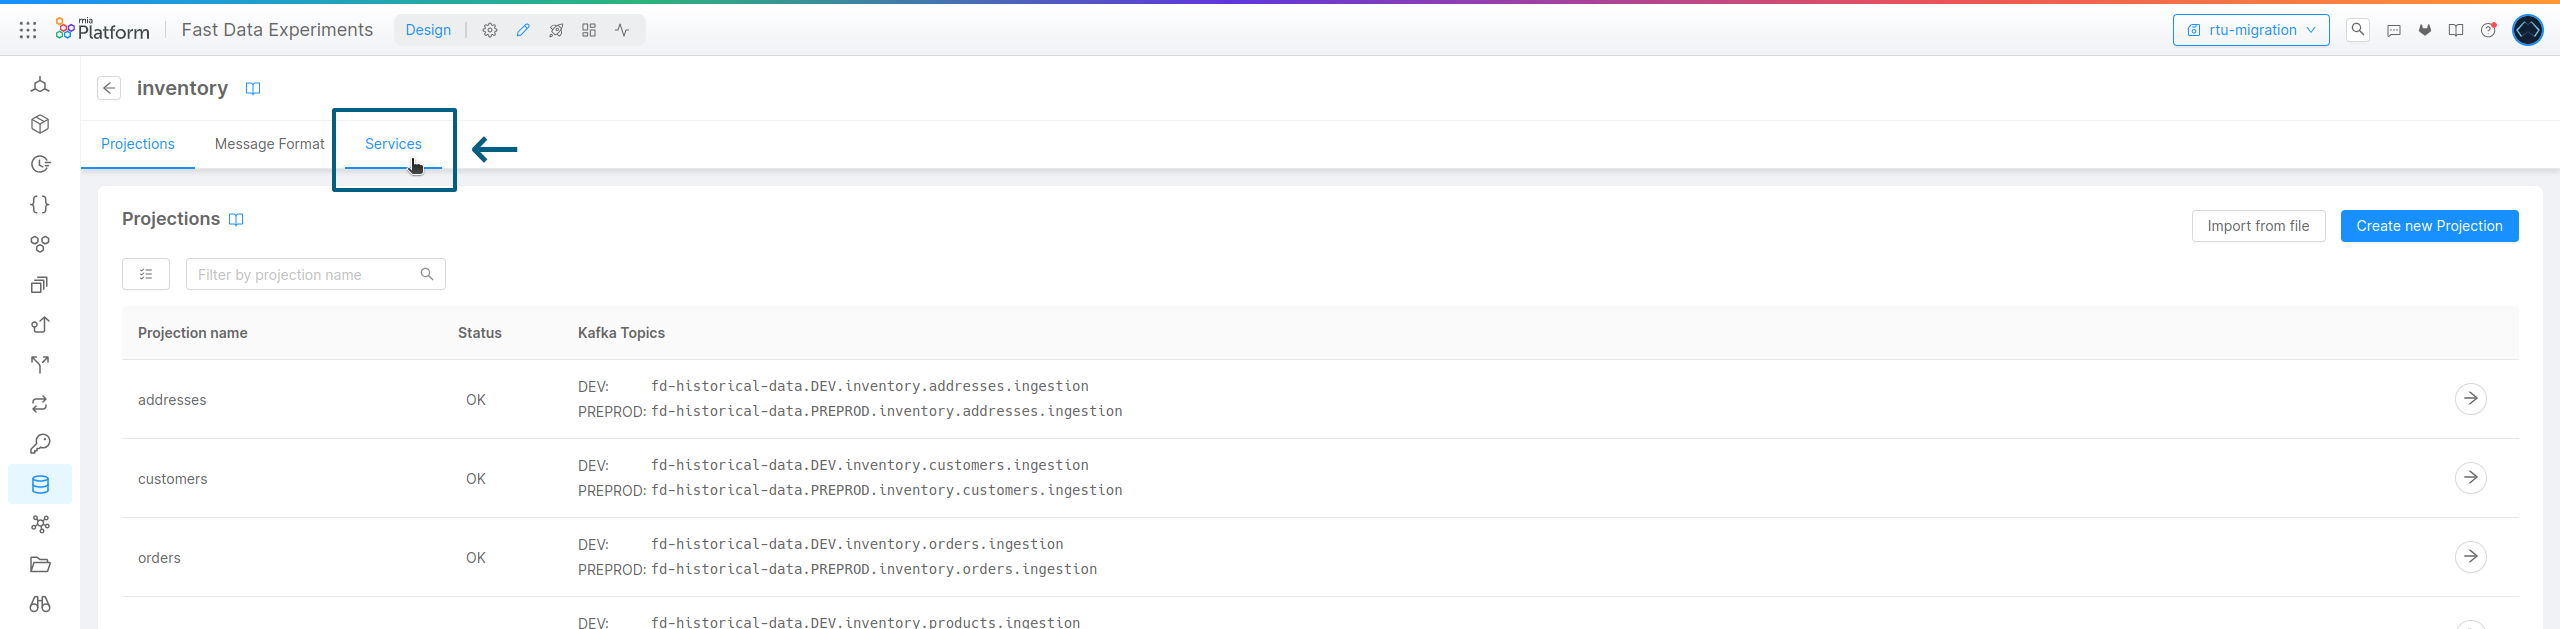Open the binoculars icon in sidebar

click(x=40, y=604)
